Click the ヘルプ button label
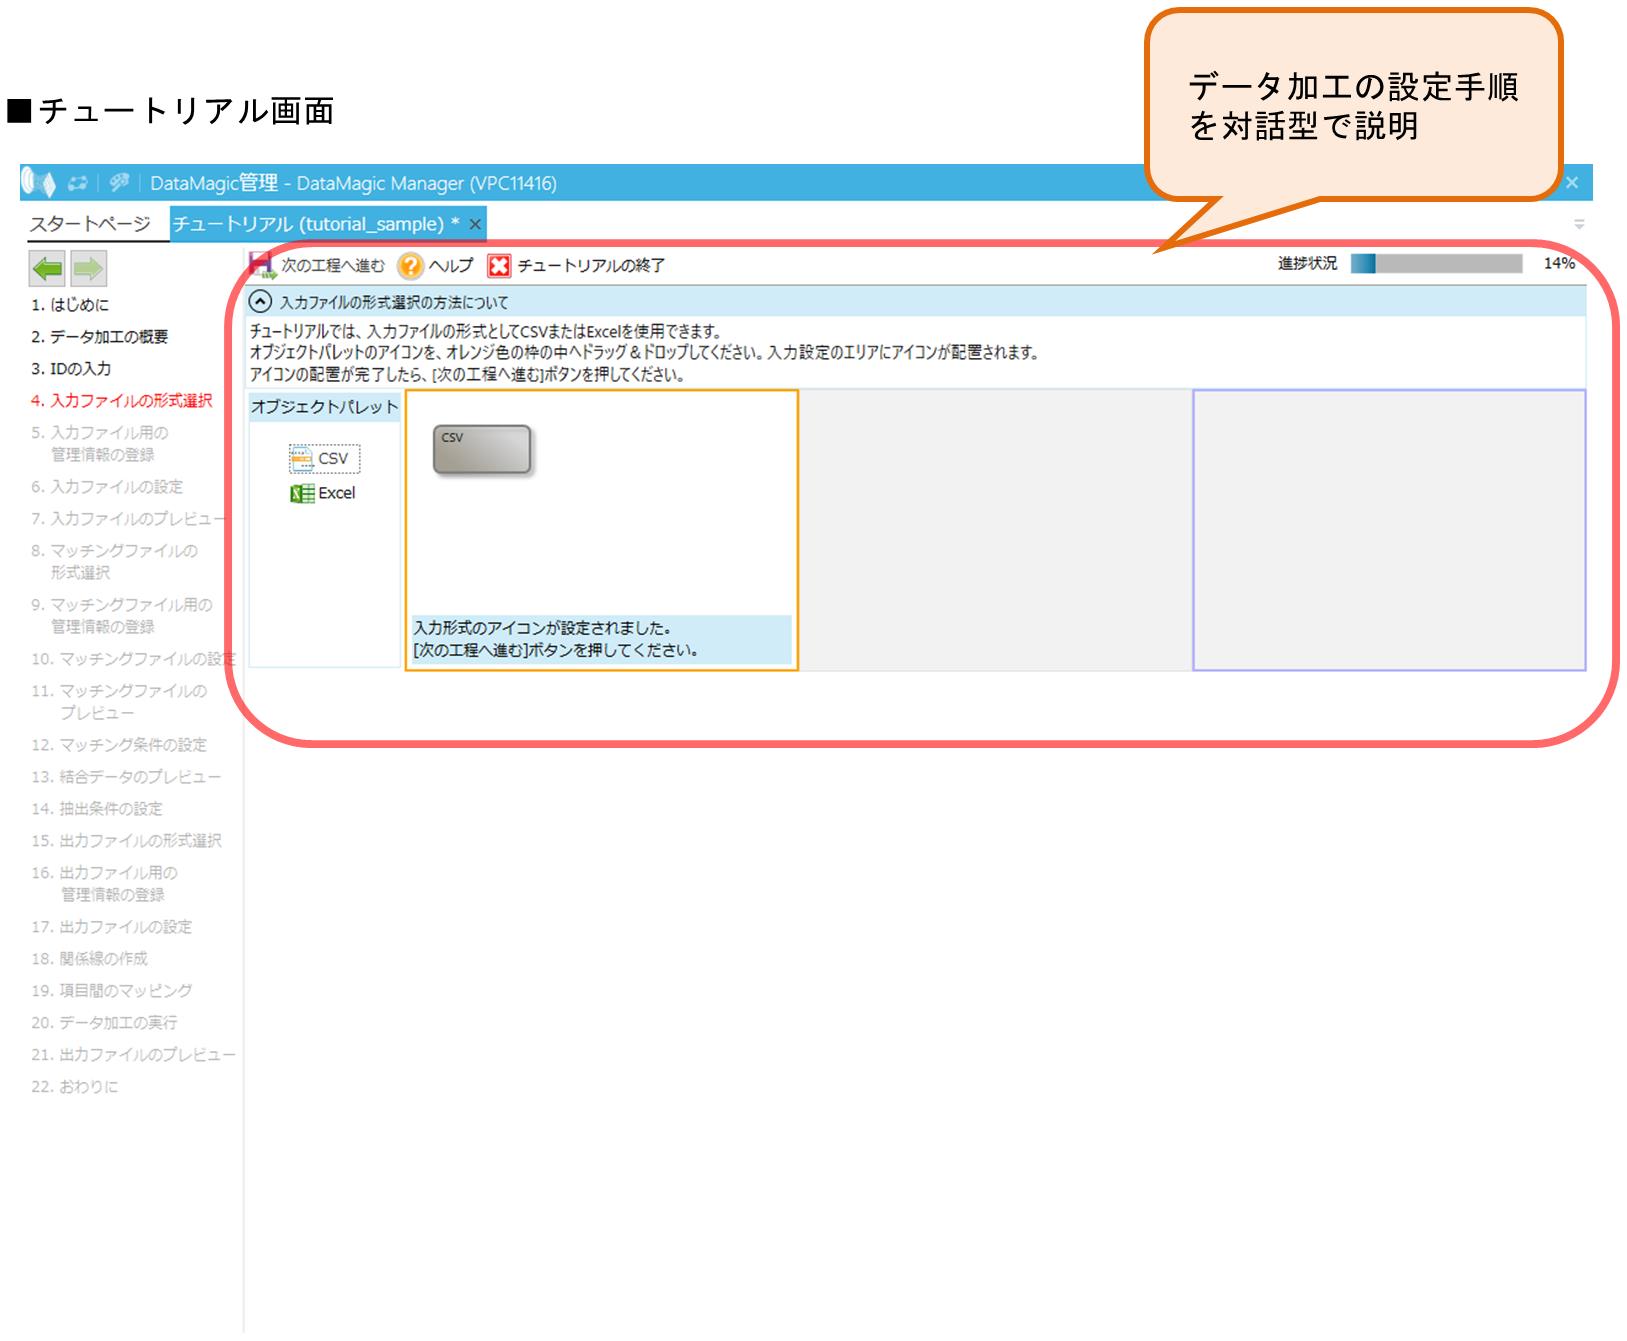This screenshot has width=1627, height=1341. click(x=451, y=265)
